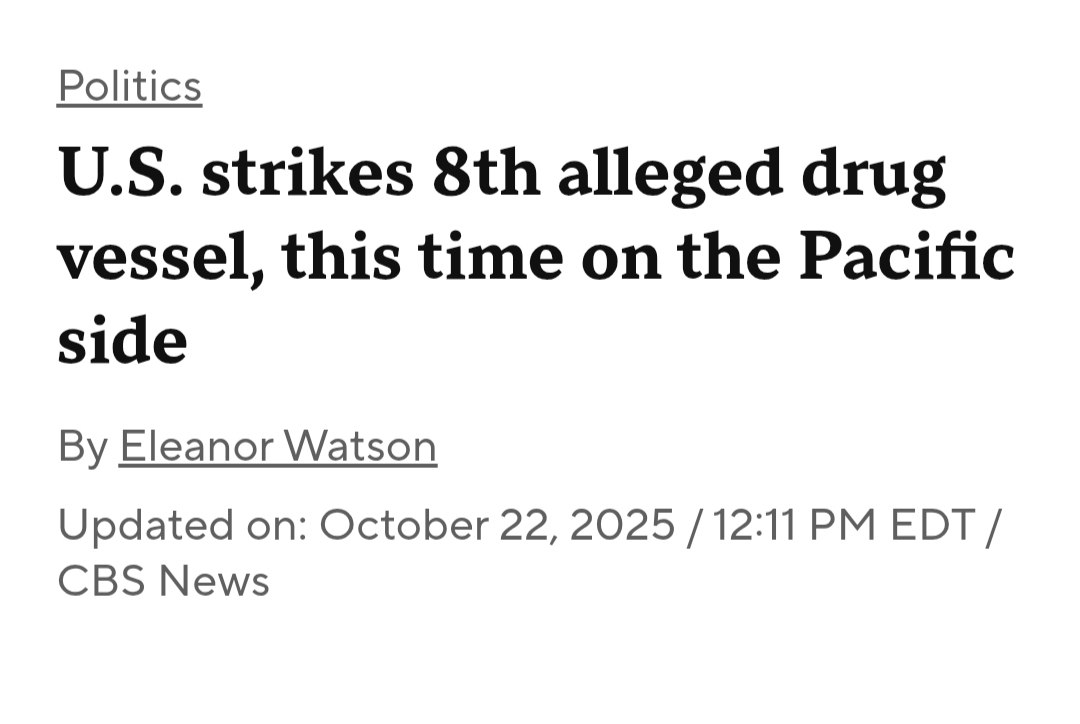
Task: Open the Politics section link
Action: [130, 87]
